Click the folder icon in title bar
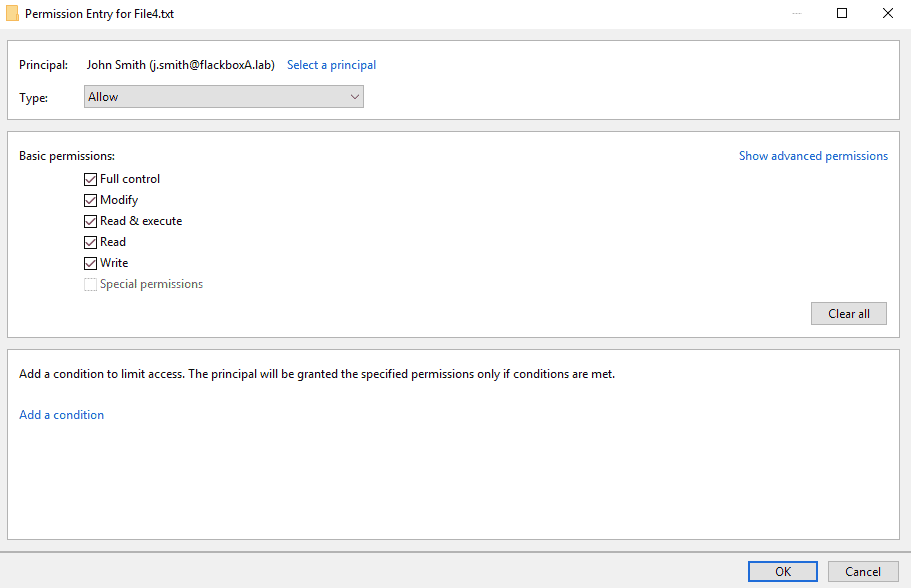The width and height of the screenshot is (911, 588). [12, 14]
